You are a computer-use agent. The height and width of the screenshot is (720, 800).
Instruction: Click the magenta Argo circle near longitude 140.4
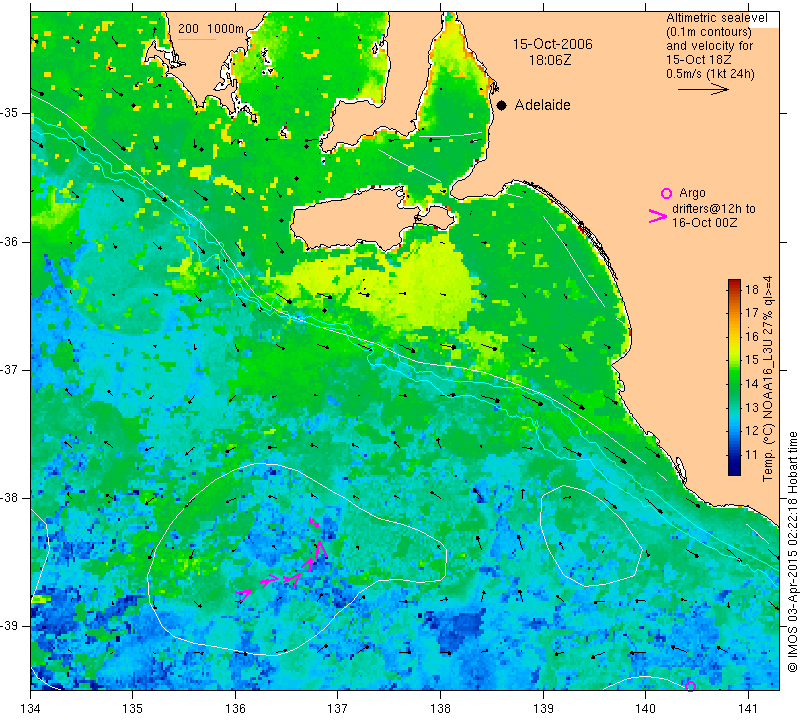(690, 686)
